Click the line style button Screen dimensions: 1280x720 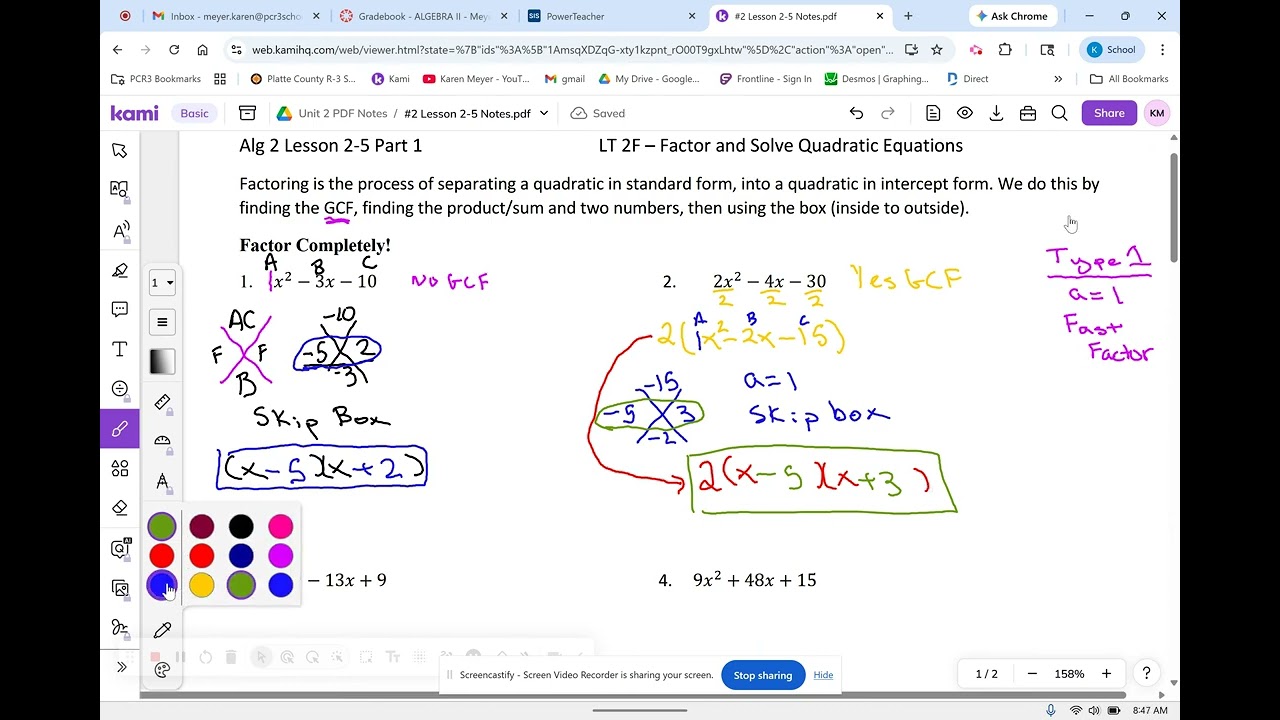(x=162, y=322)
